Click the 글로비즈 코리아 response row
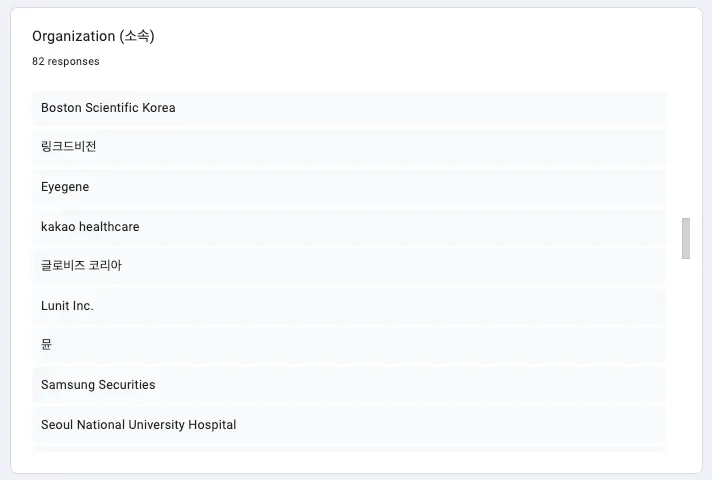The image size is (712, 480). tap(349, 266)
